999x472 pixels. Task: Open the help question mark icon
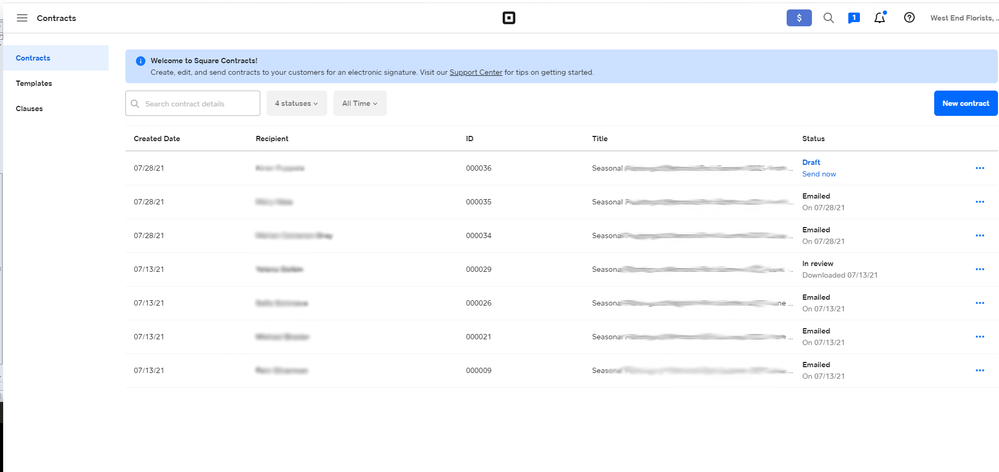pyautogui.click(x=909, y=18)
